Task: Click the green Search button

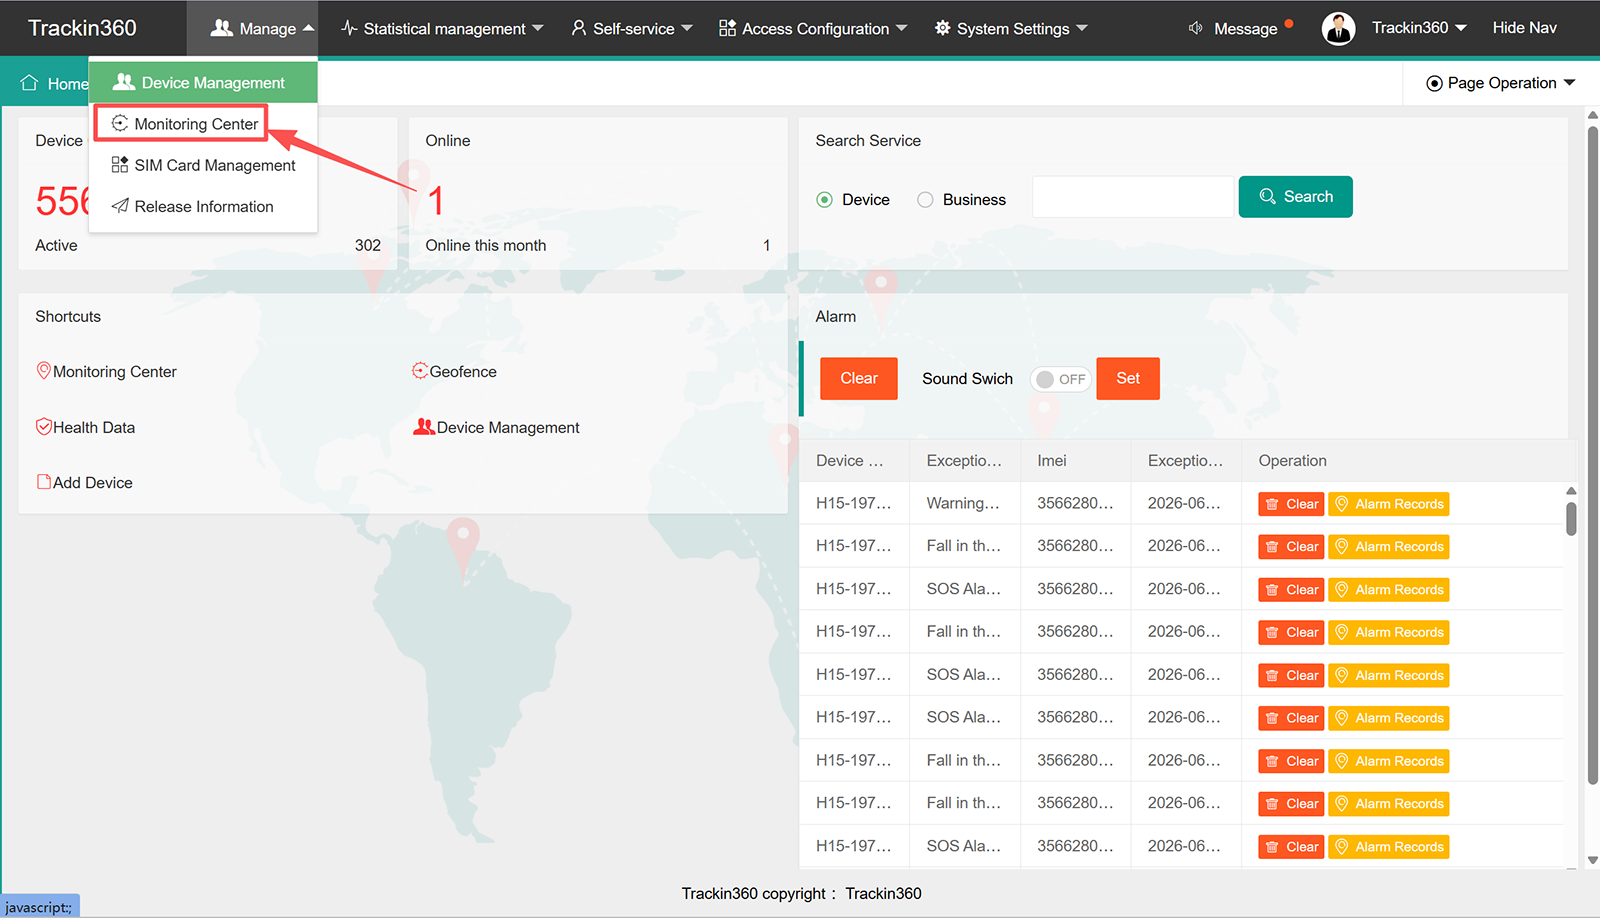Action: click(1295, 197)
